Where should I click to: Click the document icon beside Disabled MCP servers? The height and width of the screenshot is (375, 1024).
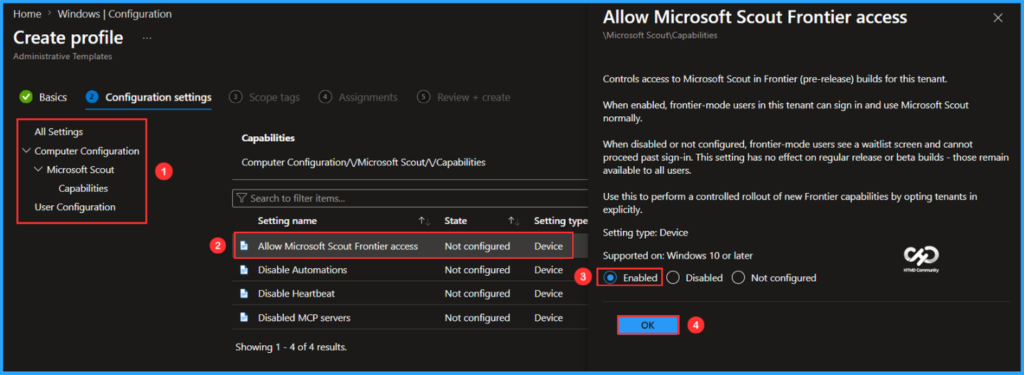[x=244, y=318]
